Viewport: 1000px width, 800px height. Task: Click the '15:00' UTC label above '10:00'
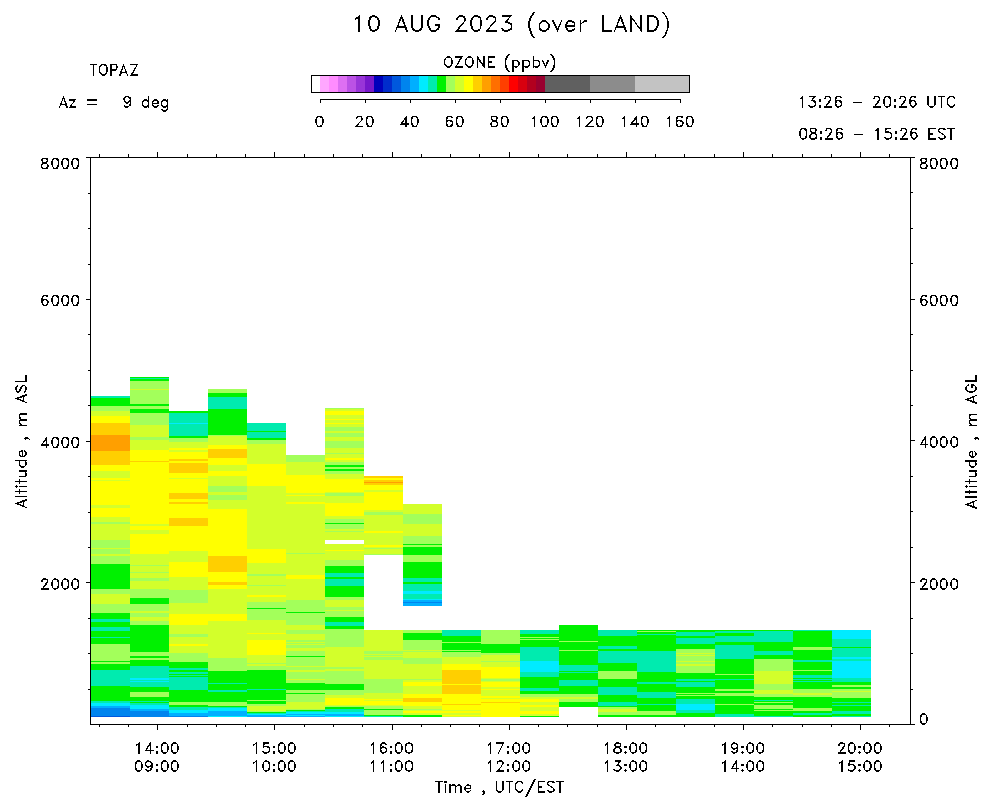coord(274,748)
